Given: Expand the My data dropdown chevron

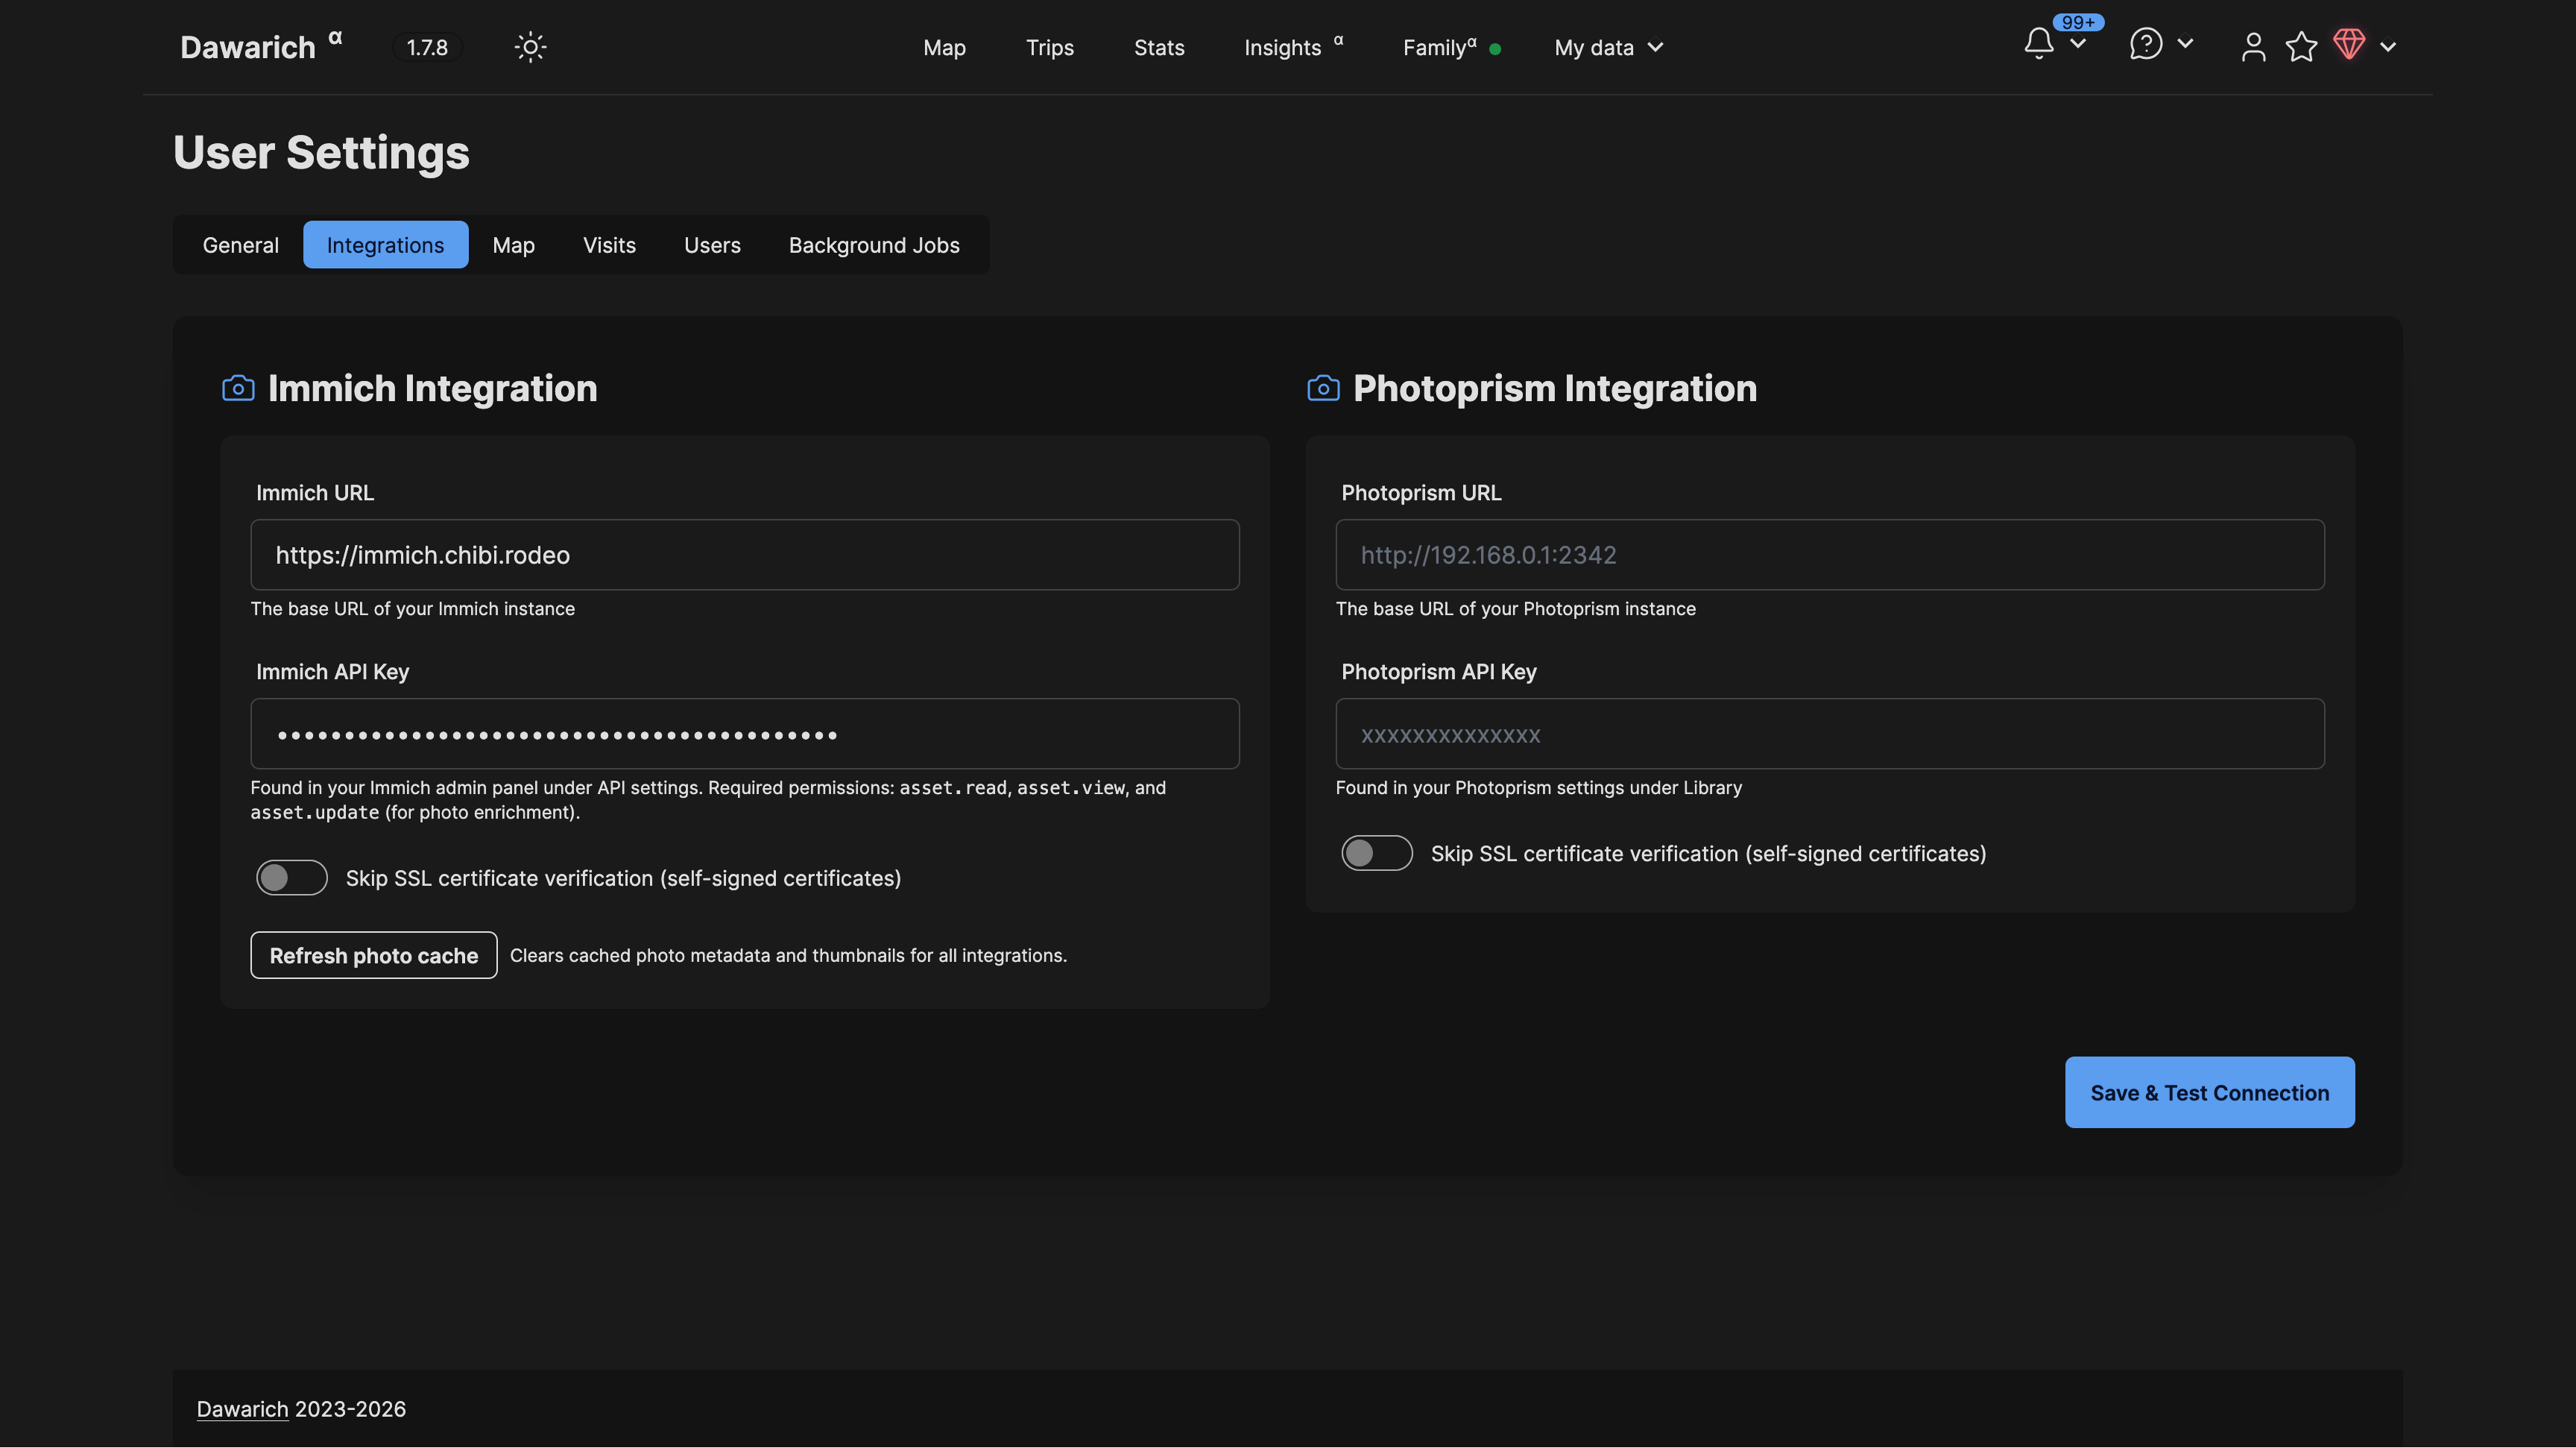Looking at the screenshot, I should pos(1656,47).
